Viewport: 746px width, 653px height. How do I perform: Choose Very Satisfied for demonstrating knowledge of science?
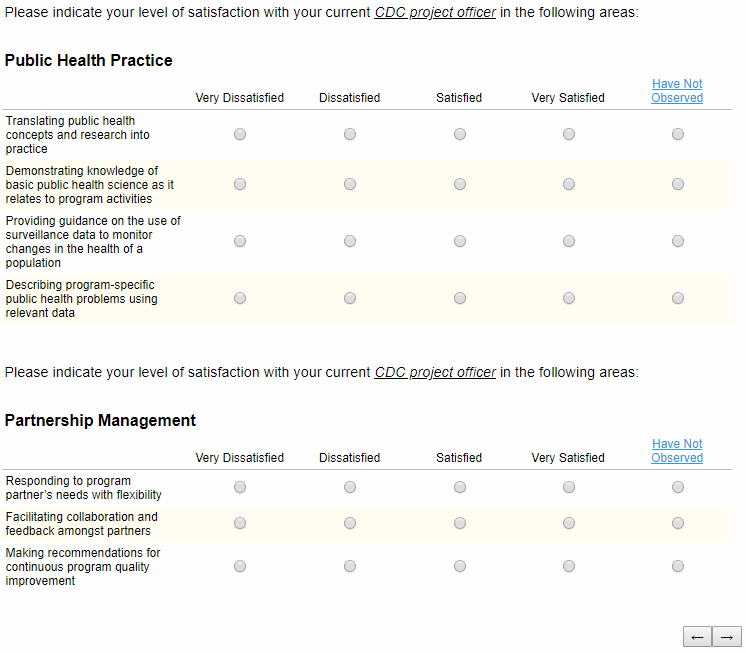(569, 184)
